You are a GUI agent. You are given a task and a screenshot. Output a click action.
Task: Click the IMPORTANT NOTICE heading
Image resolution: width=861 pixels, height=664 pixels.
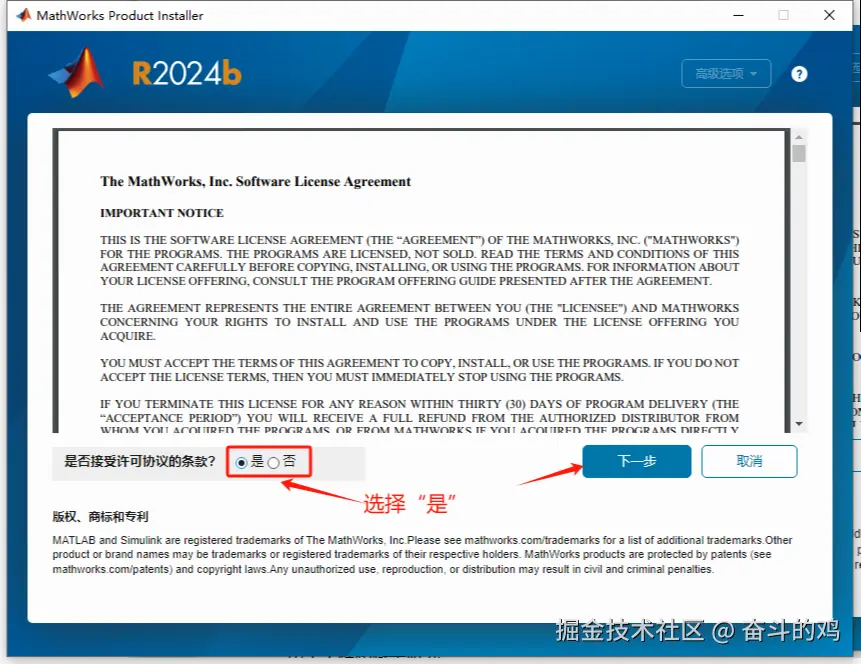coord(162,213)
